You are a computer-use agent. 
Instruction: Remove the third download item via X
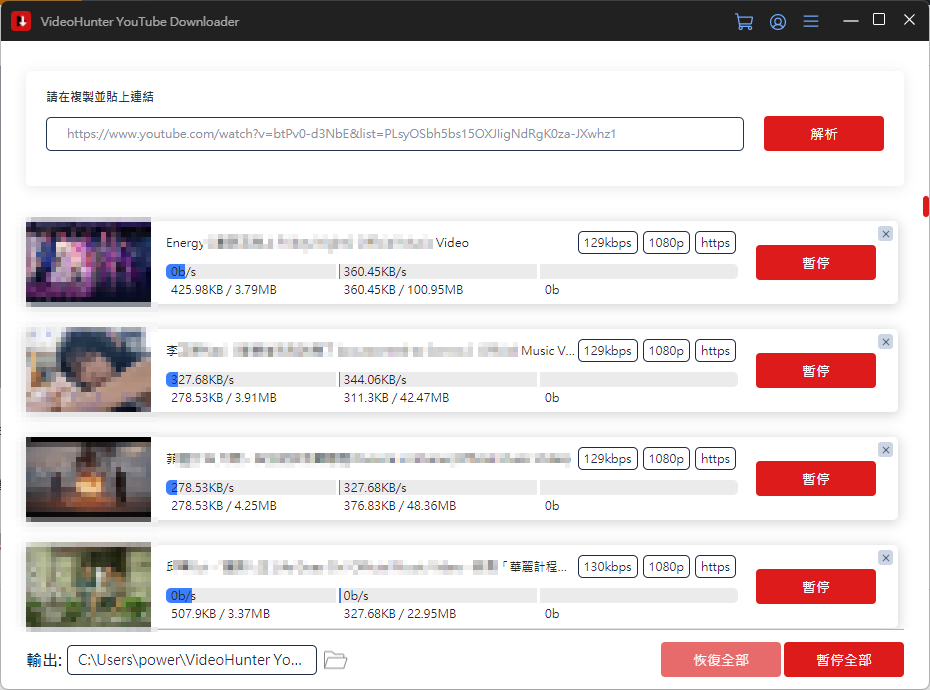click(885, 450)
